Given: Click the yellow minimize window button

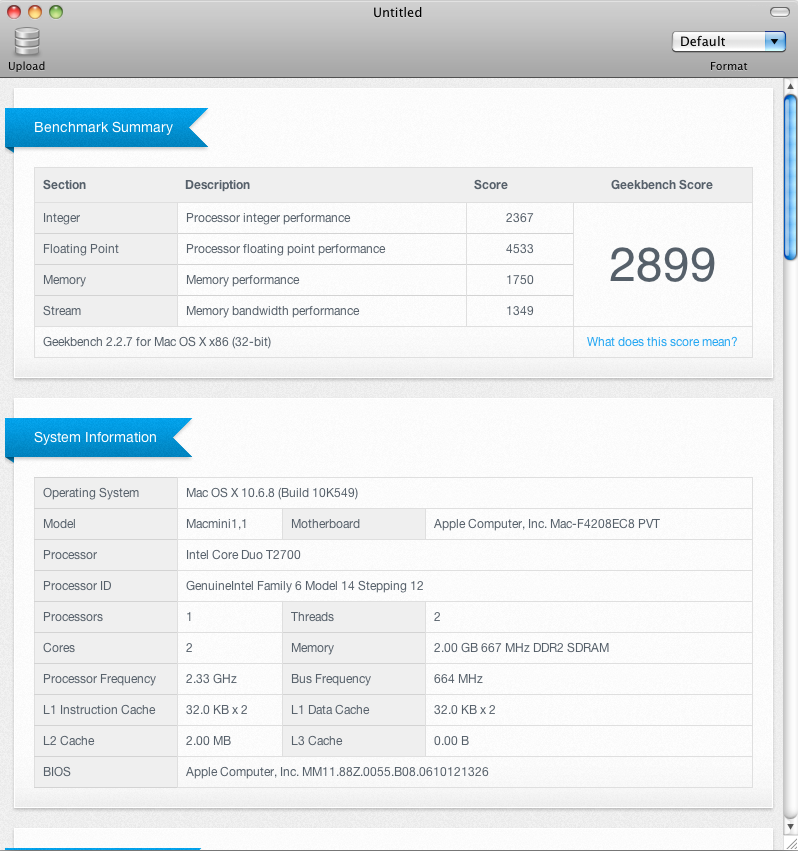Looking at the screenshot, I should click(x=35, y=12).
